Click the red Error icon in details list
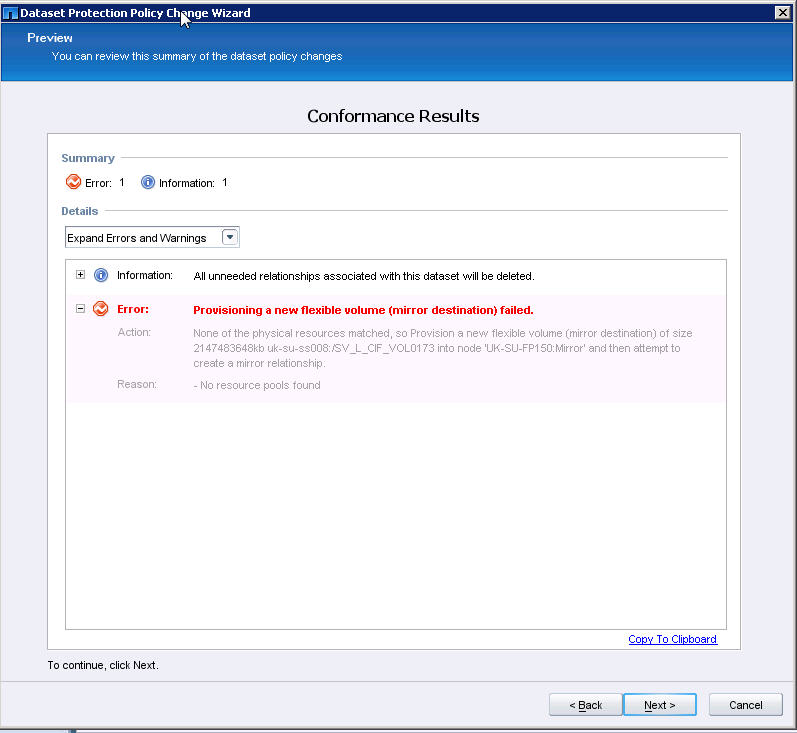797x733 pixels. (101, 309)
